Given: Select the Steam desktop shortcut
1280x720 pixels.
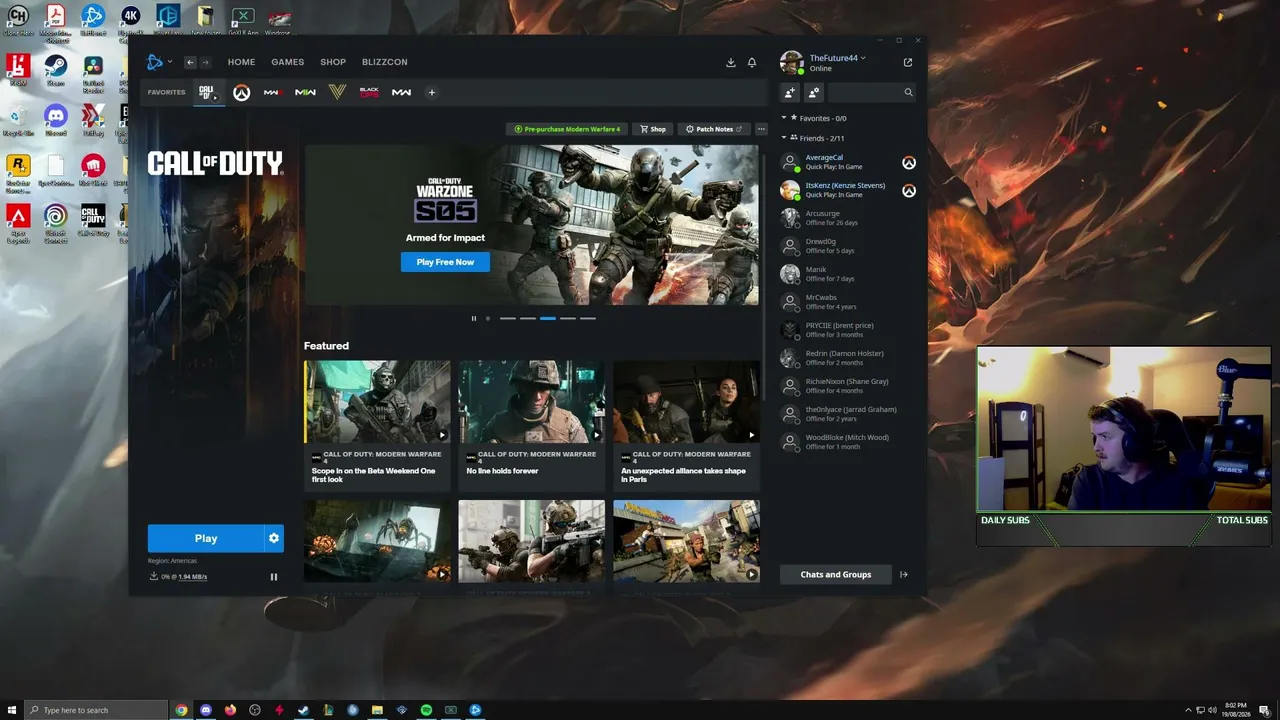Looking at the screenshot, I should click(56, 70).
